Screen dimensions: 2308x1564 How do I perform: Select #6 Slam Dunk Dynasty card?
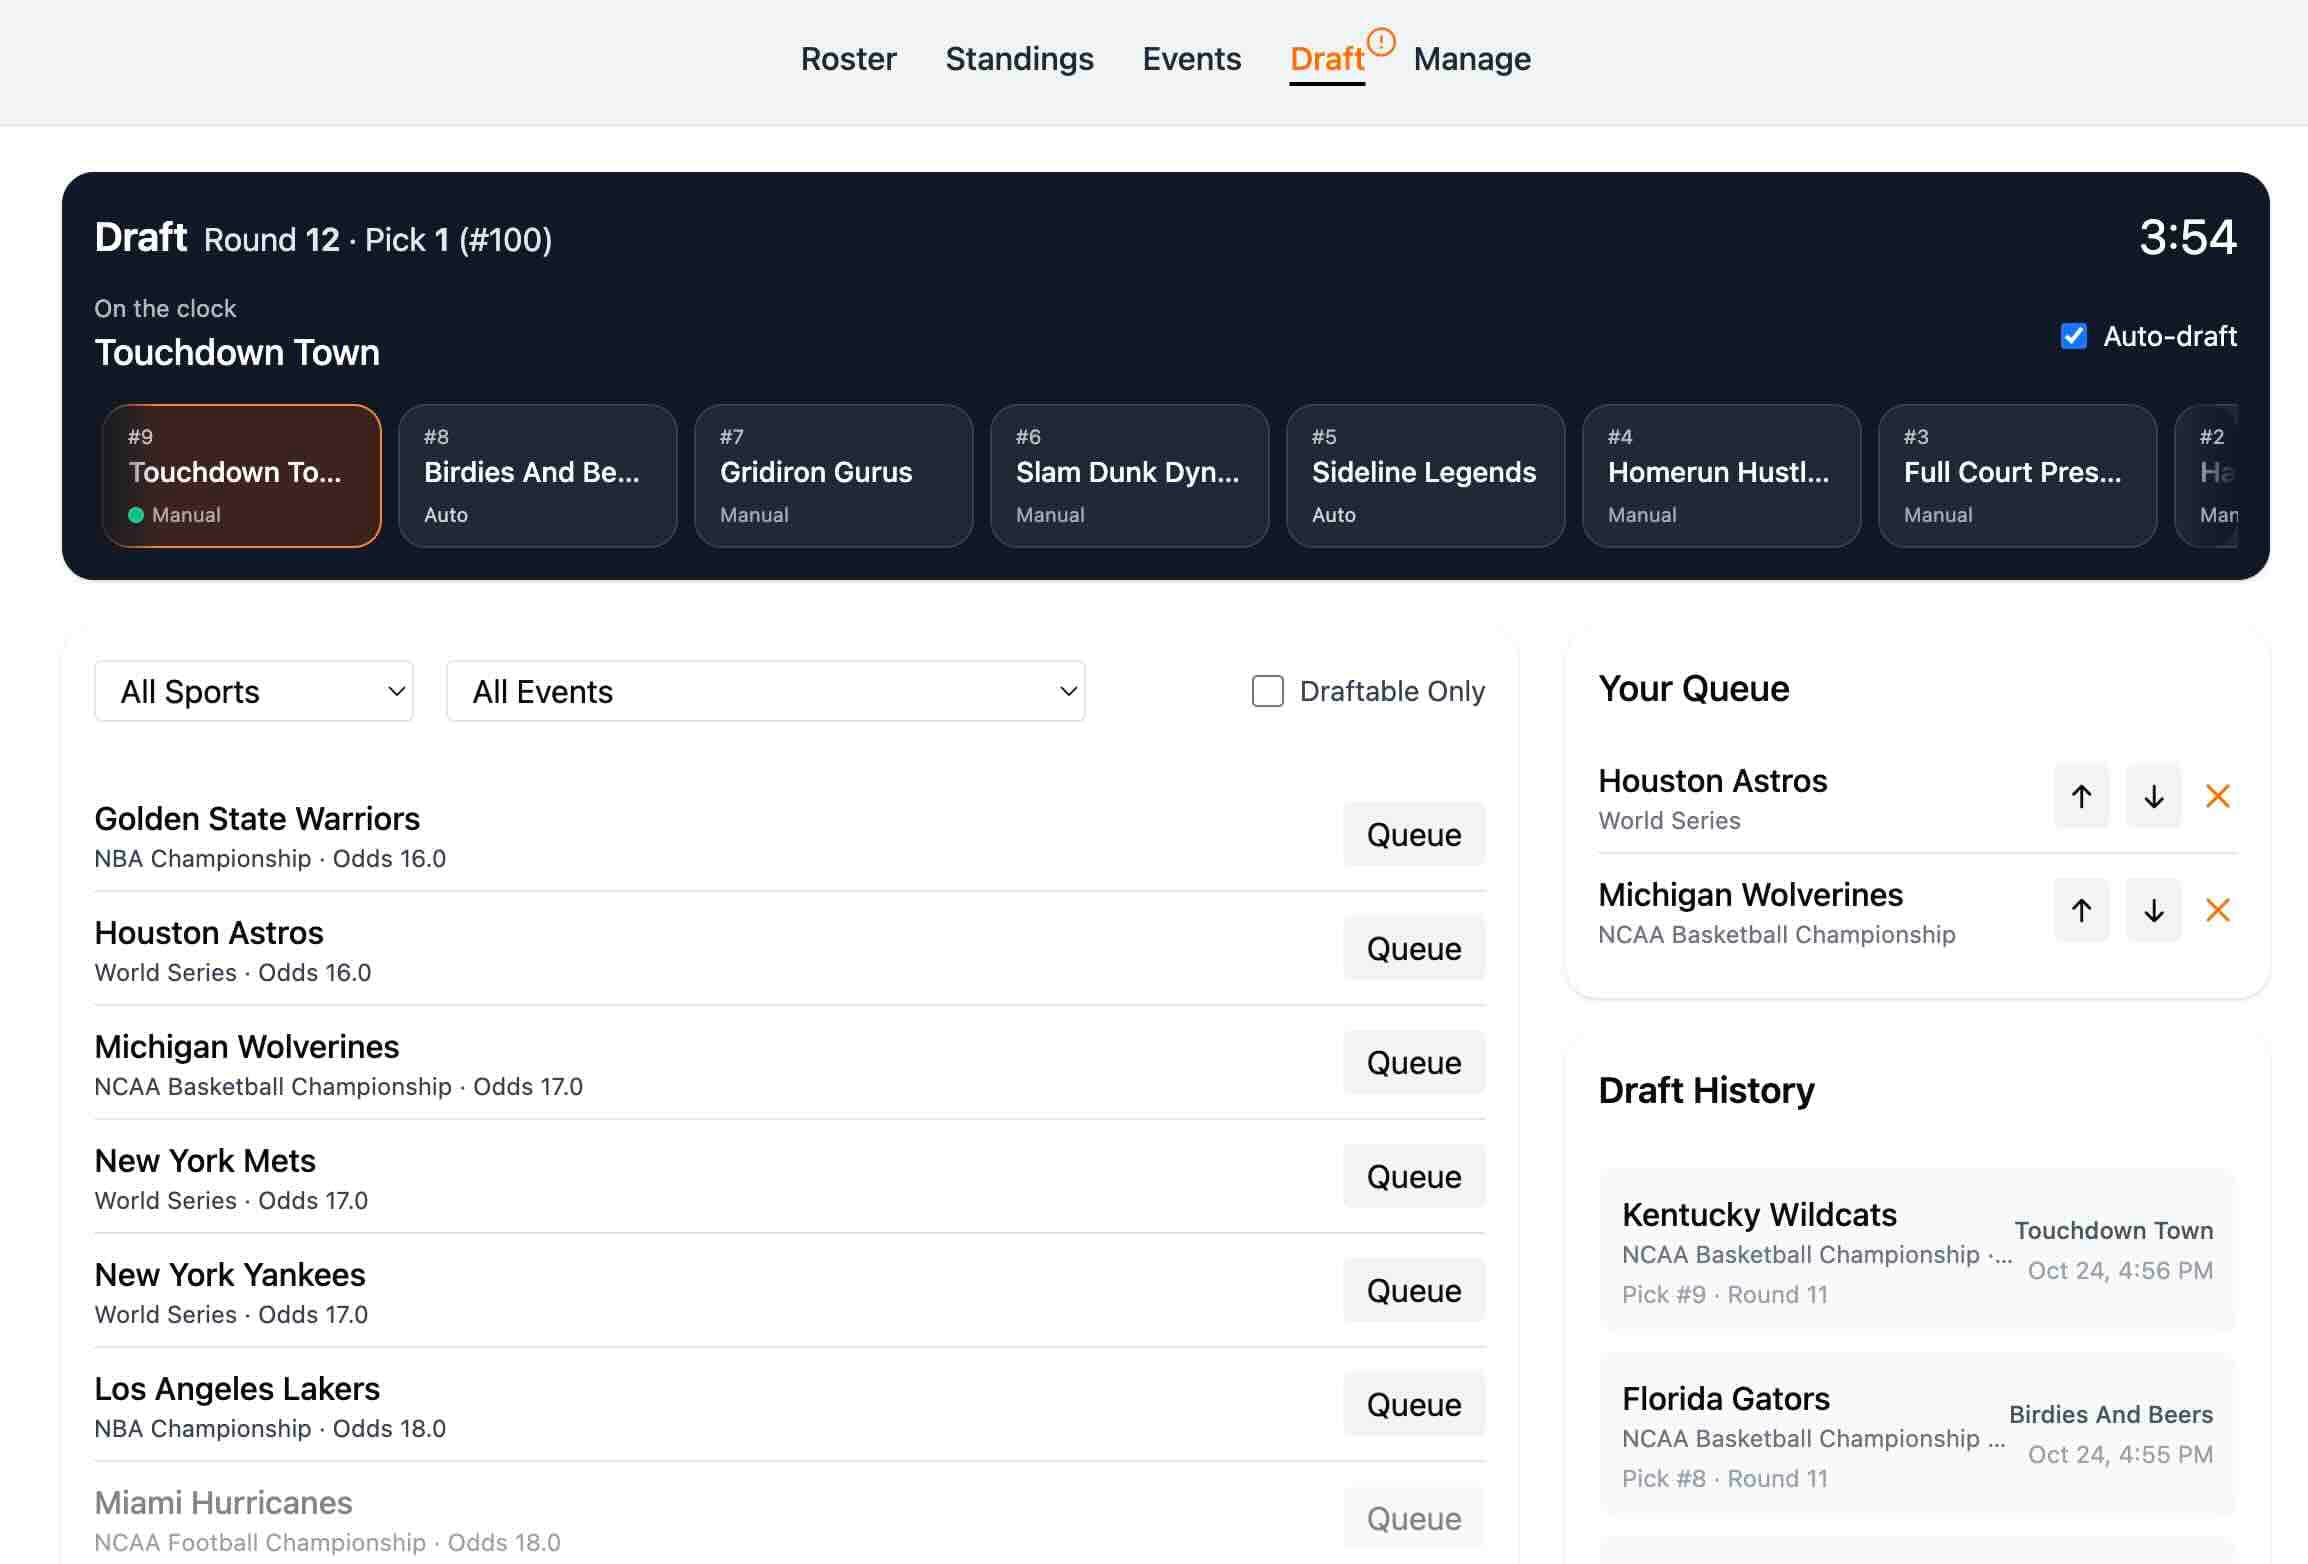(1129, 476)
